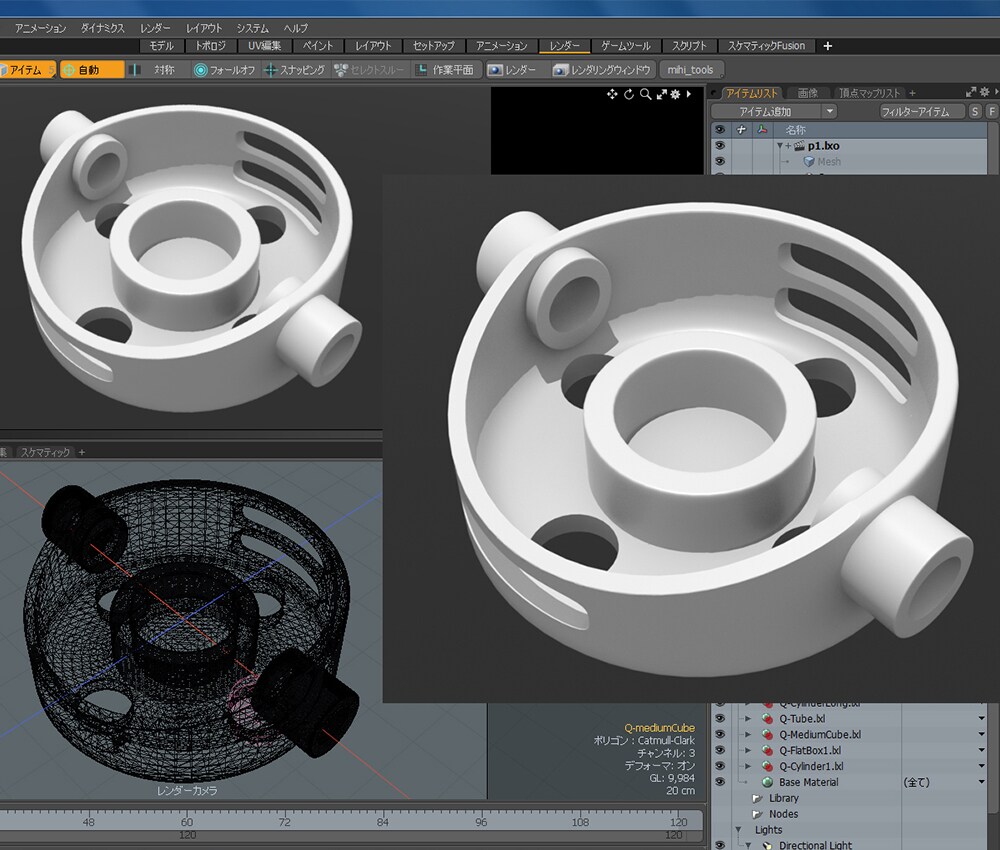Collapse the Lights group
Screen dimensions: 1000x850
click(x=739, y=830)
